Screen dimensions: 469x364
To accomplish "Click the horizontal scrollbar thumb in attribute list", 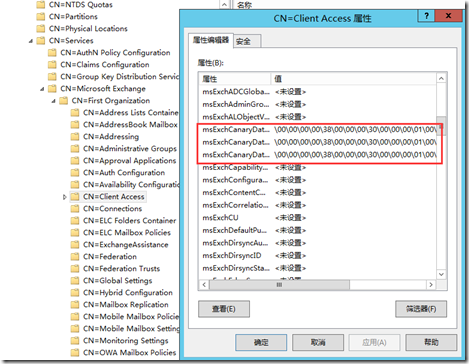I will tap(279, 285).
